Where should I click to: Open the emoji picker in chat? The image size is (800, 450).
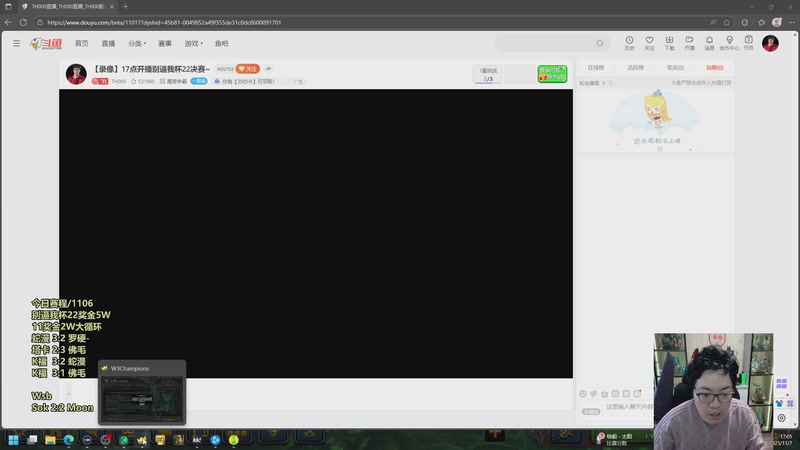point(583,394)
